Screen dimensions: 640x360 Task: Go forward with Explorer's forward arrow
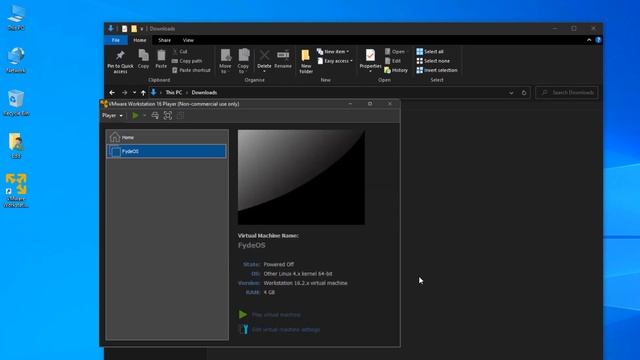124,93
